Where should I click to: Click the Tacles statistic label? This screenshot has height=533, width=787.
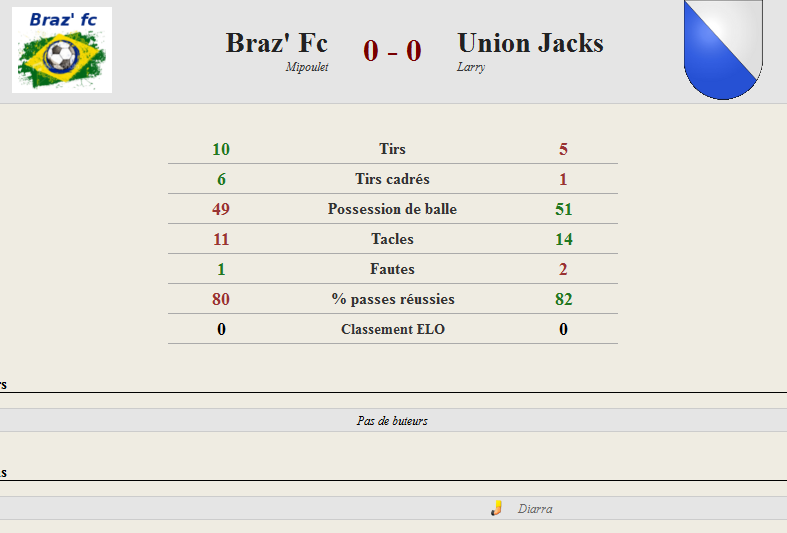click(392, 239)
